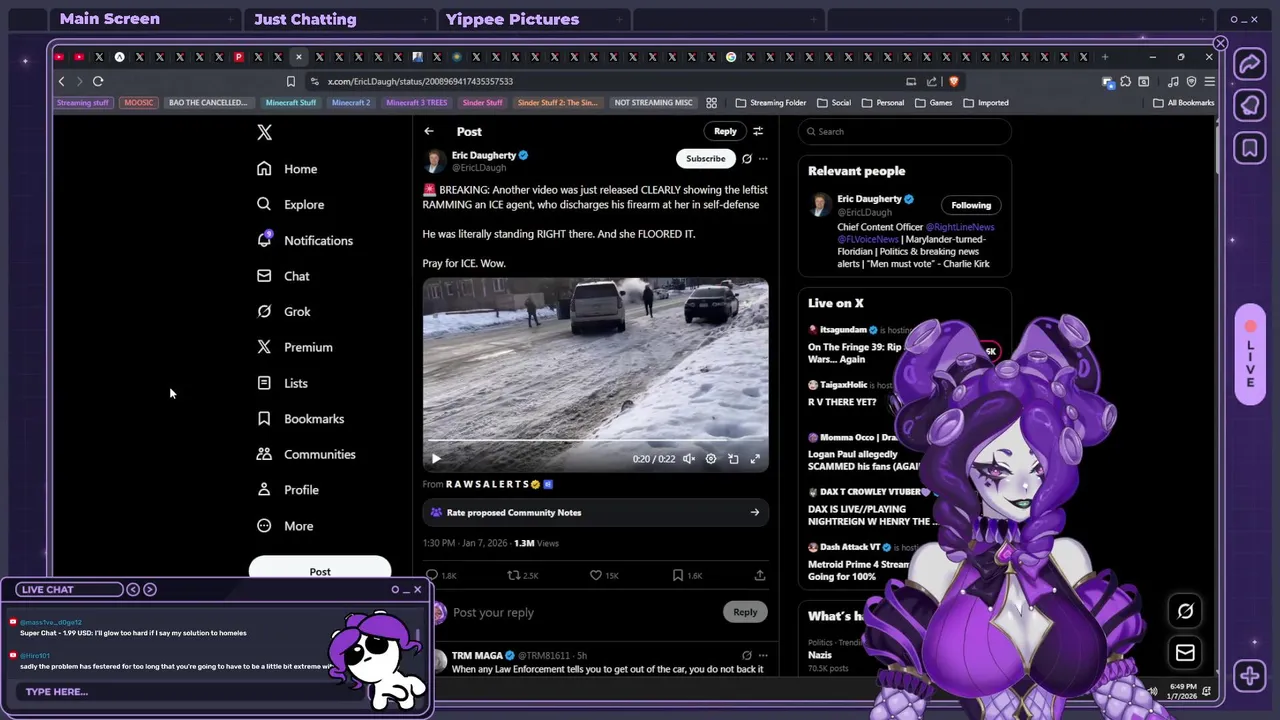Toggle video mute speaker icon

pyautogui.click(x=689, y=459)
